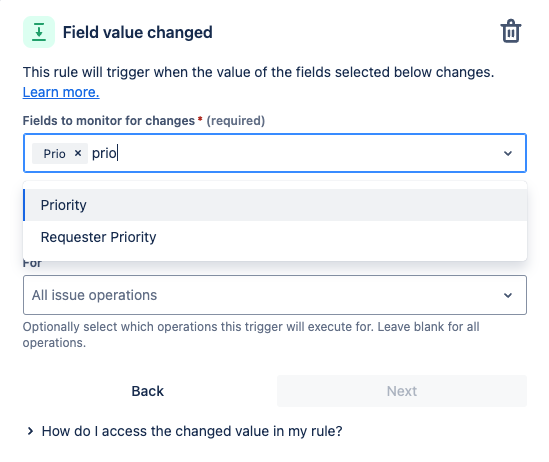Screen dimensions: 549x462
Task: Click the green Field value changed icon
Action: pyautogui.click(x=39, y=32)
